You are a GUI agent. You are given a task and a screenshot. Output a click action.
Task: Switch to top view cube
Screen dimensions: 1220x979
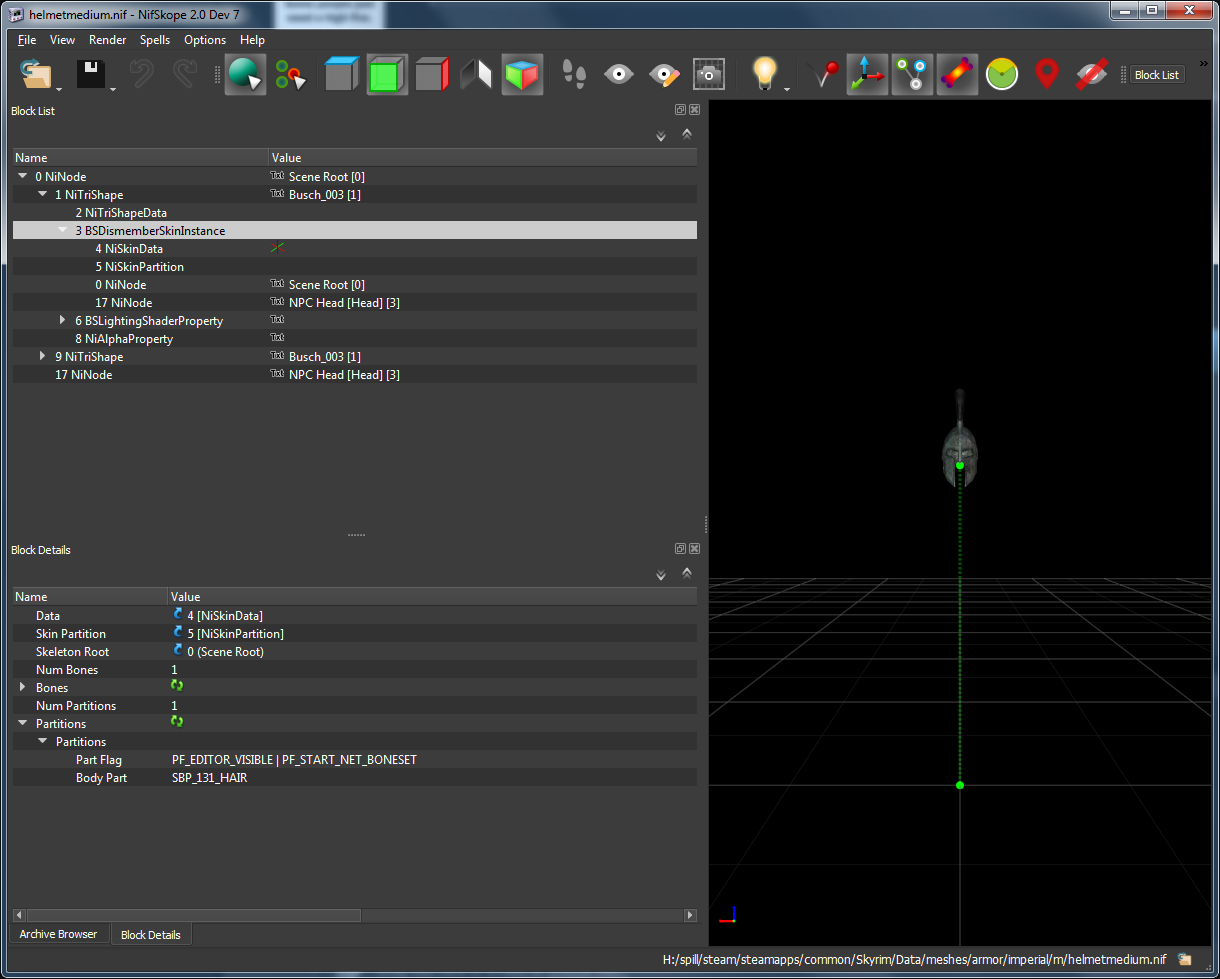coord(341,74)
